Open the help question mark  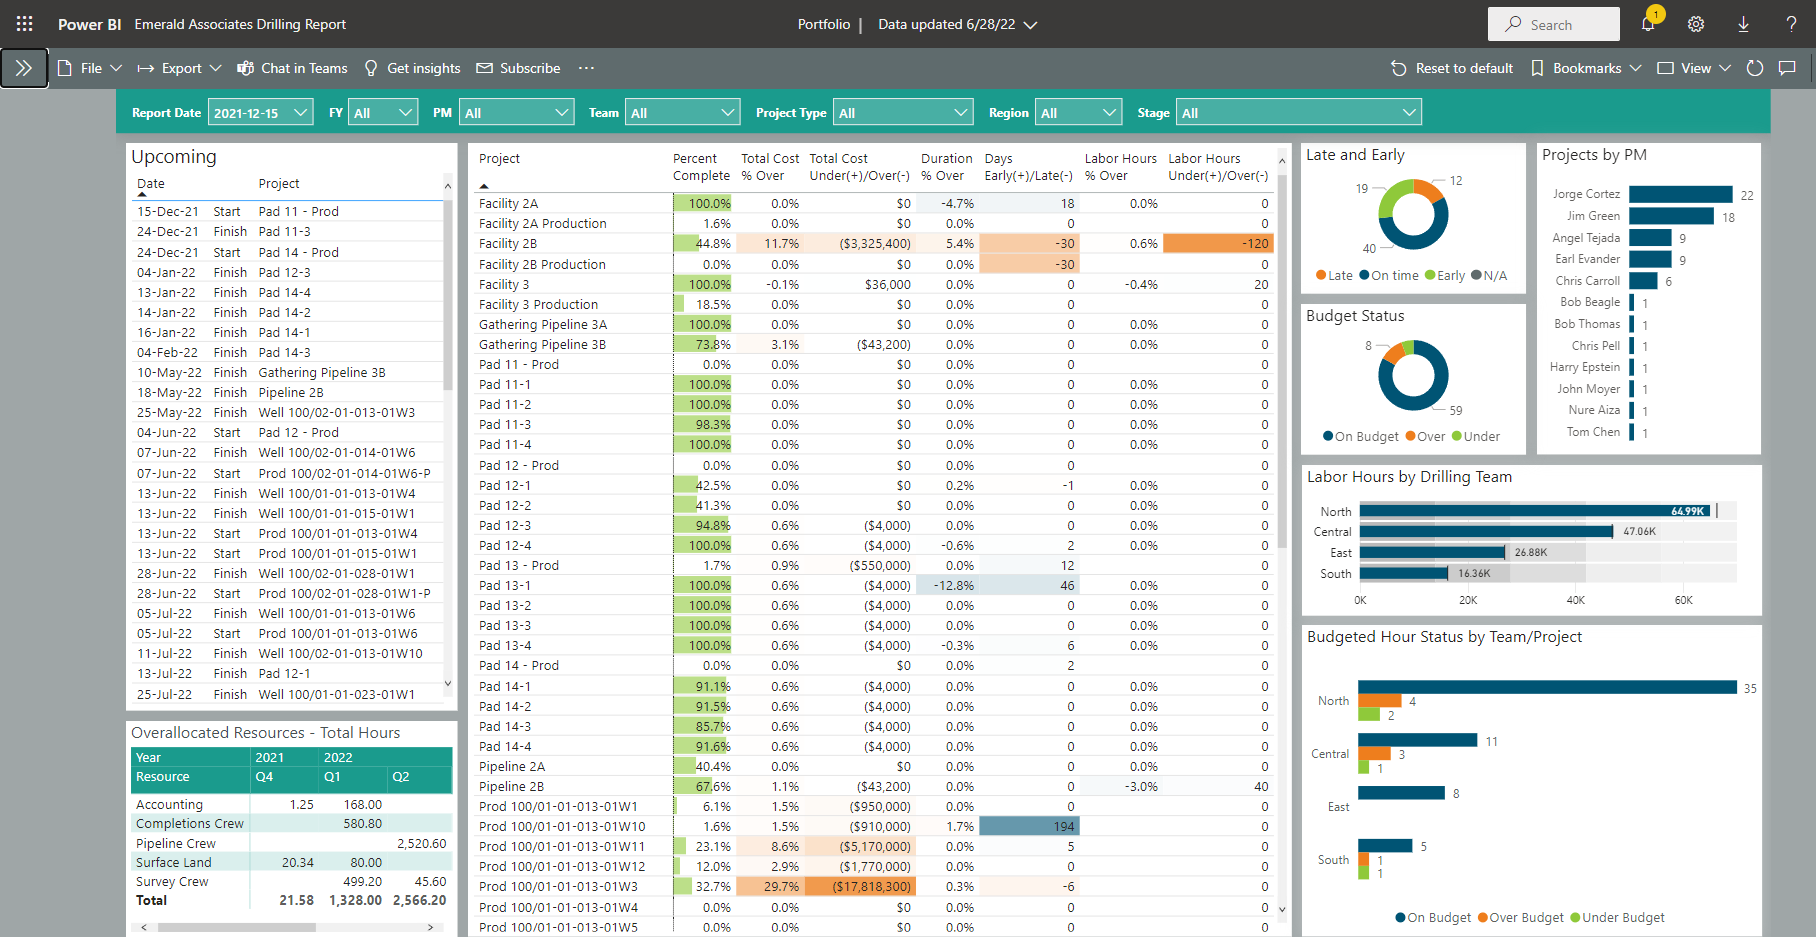1791,24
